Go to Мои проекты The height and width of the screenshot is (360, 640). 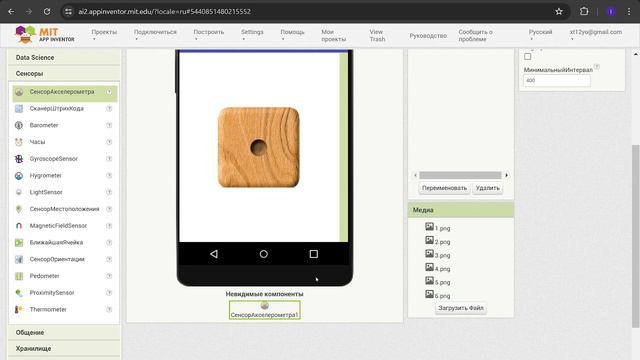click(333, 36)
